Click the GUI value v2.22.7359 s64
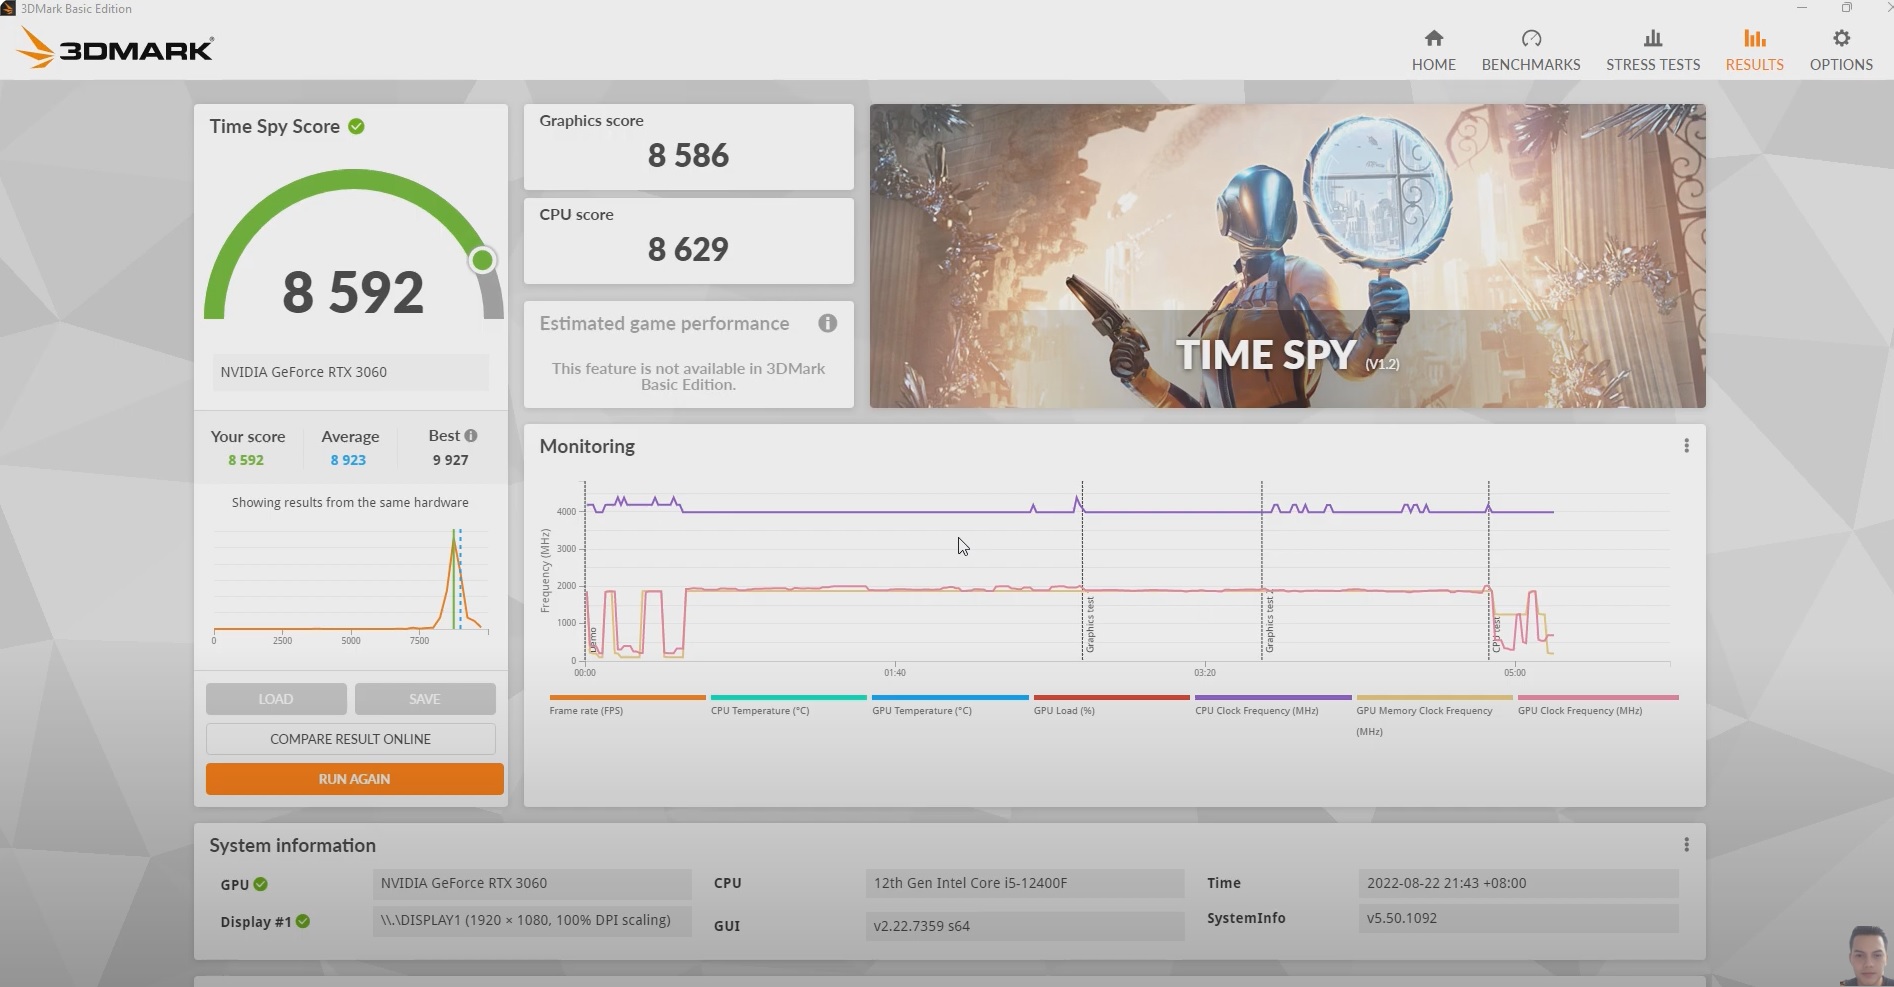The image size is (1894, 987). point(1025,926)
